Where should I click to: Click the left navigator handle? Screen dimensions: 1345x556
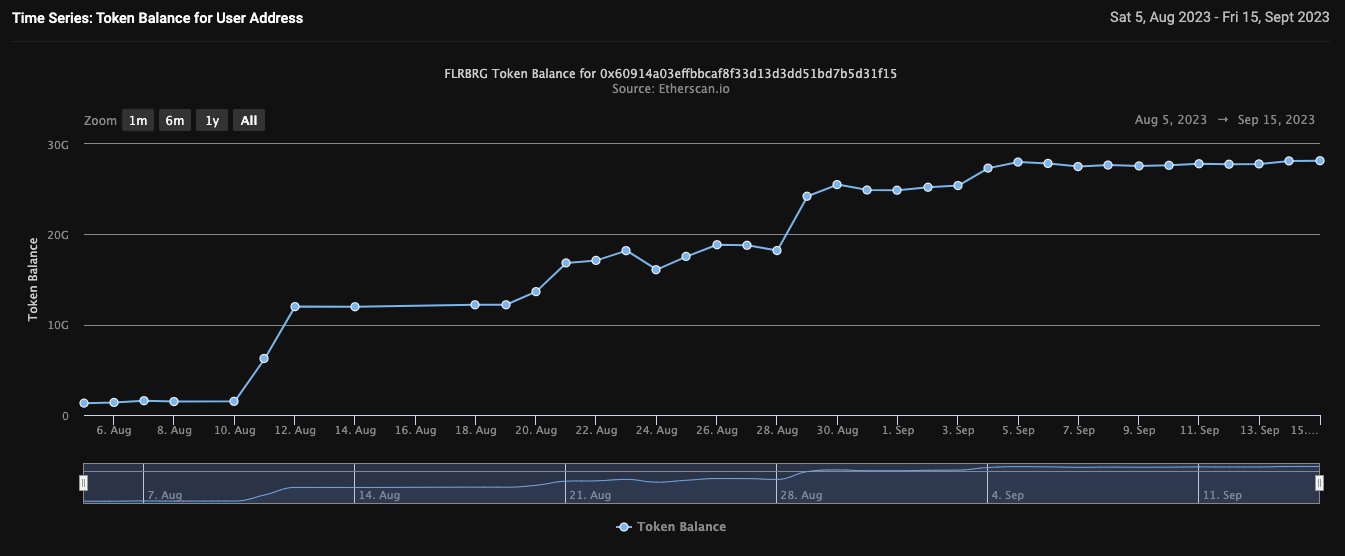point(84,483)
